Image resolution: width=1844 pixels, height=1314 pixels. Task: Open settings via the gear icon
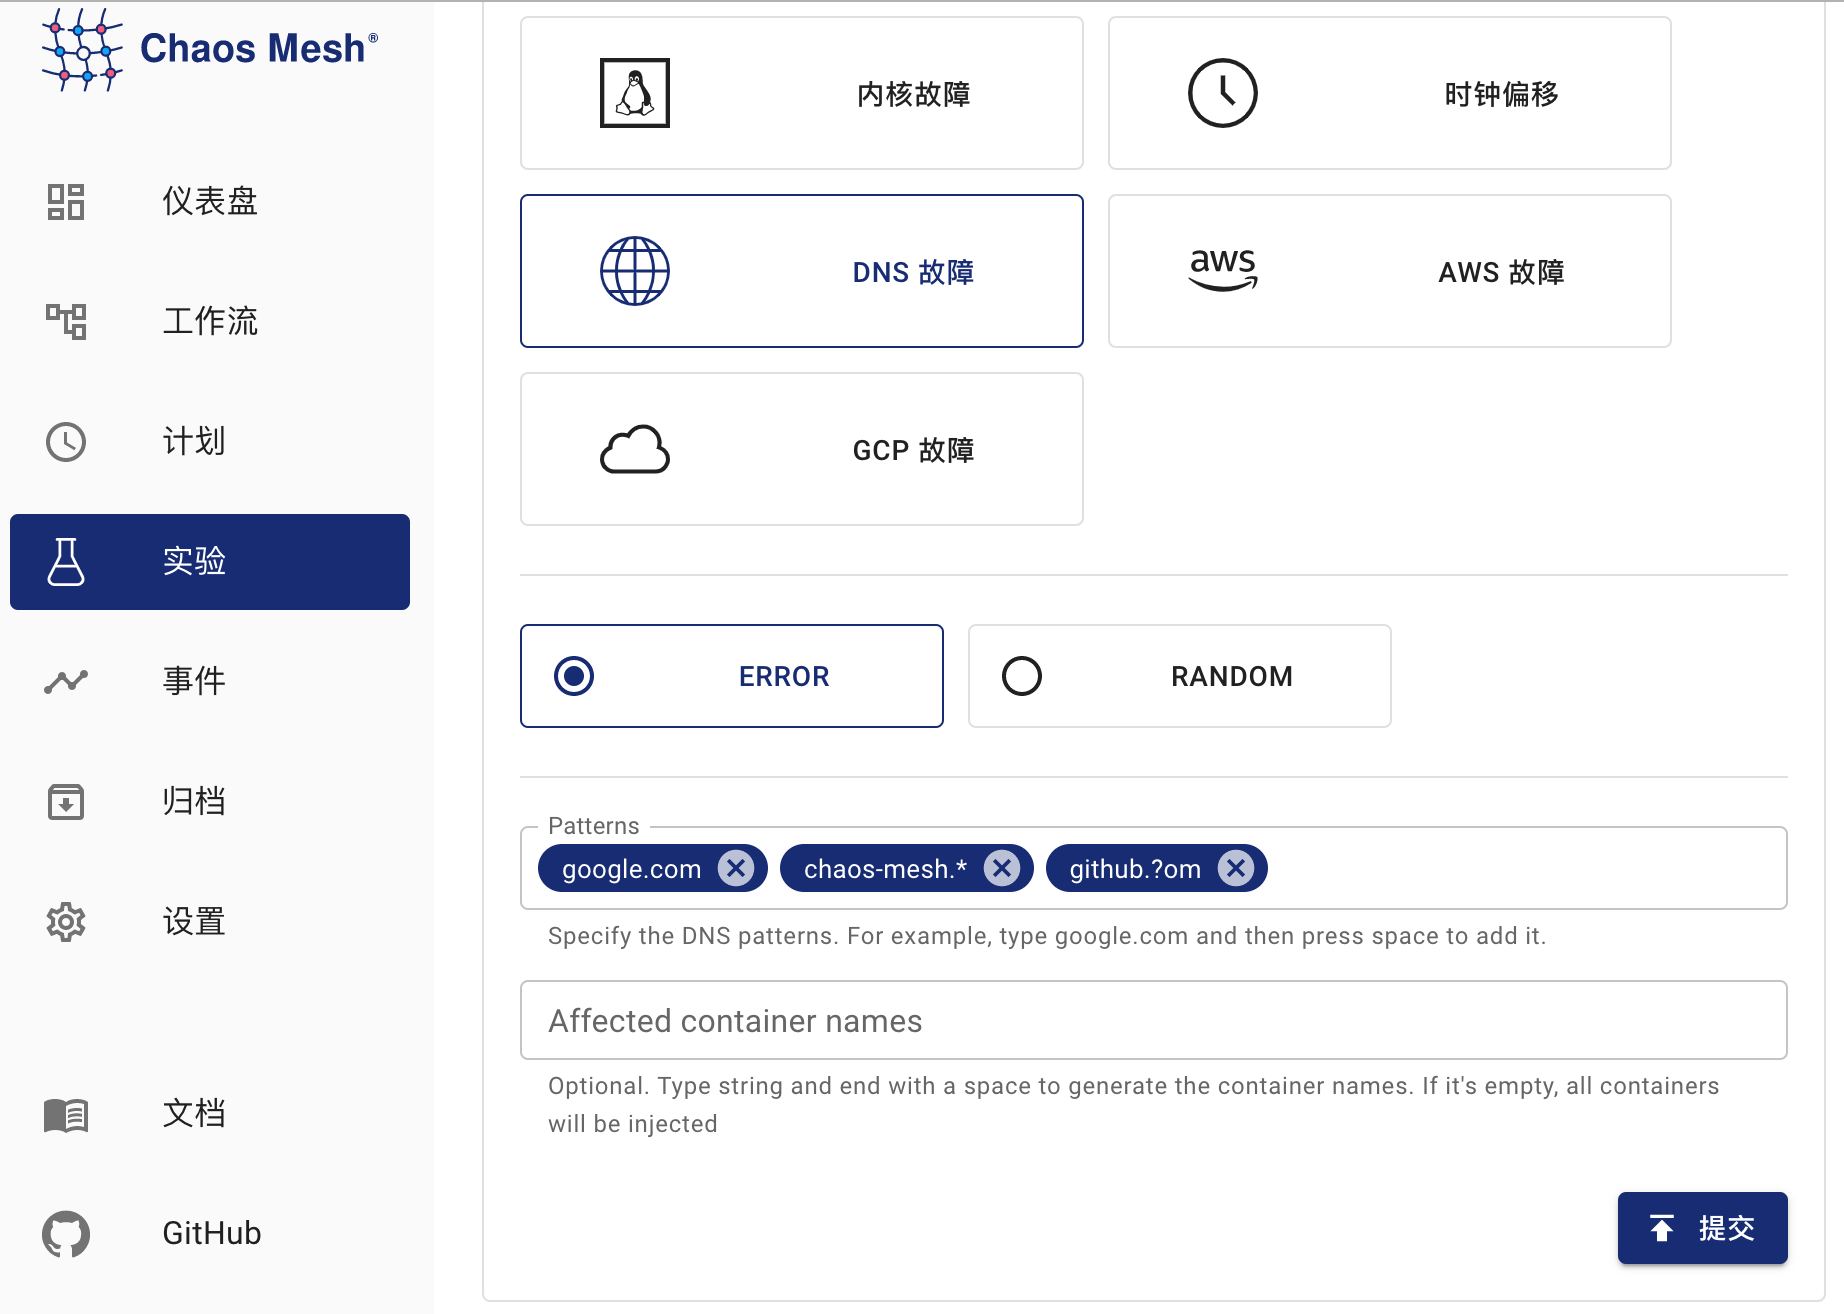(x=66, y=921)
